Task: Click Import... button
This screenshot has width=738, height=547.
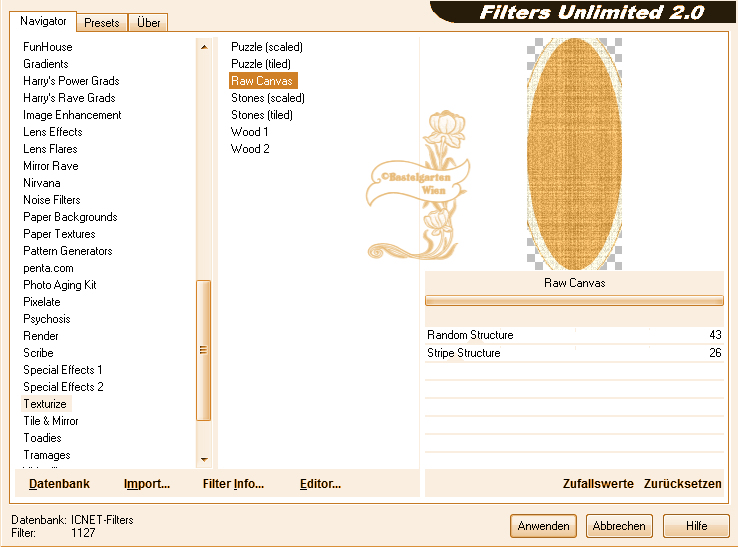Action: pos(147,484)
